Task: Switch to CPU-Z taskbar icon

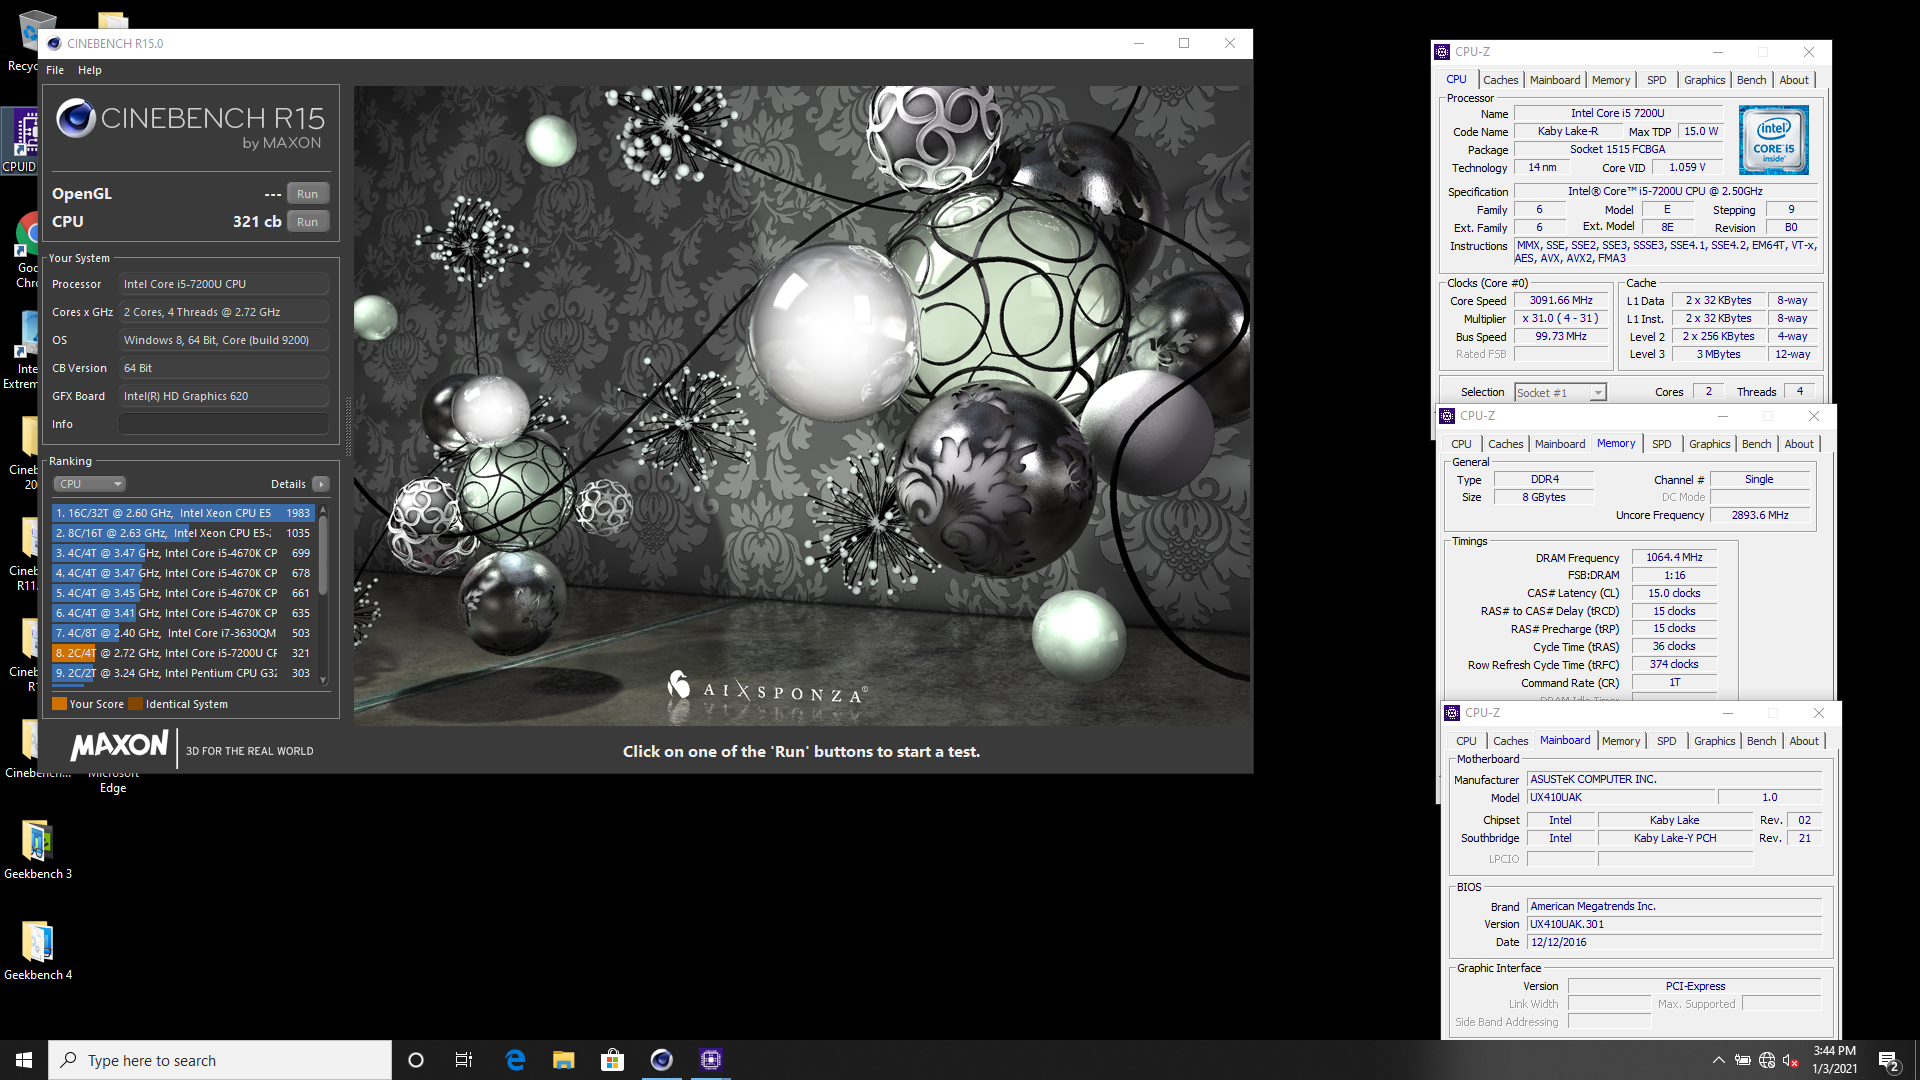Action: [710, 1060]
